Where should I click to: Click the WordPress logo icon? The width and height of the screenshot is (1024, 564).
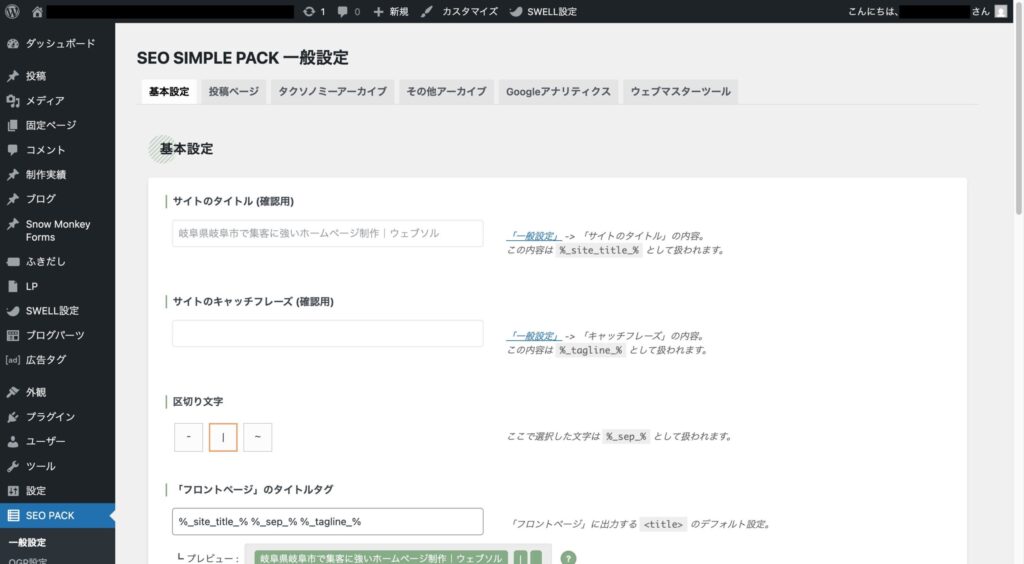(x=13, y=12)
